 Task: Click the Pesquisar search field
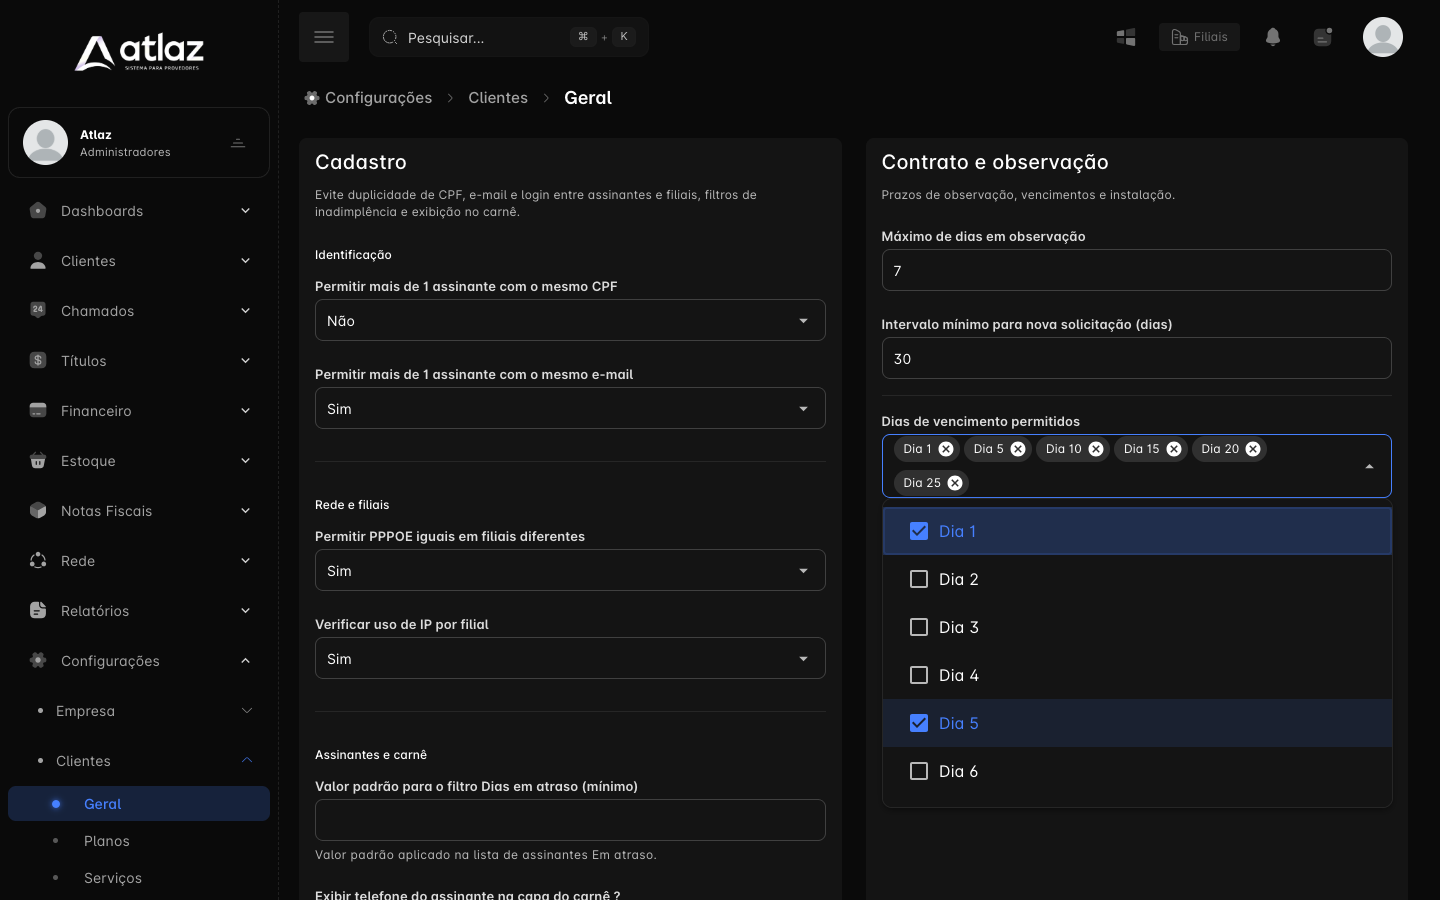pos(509,37)
